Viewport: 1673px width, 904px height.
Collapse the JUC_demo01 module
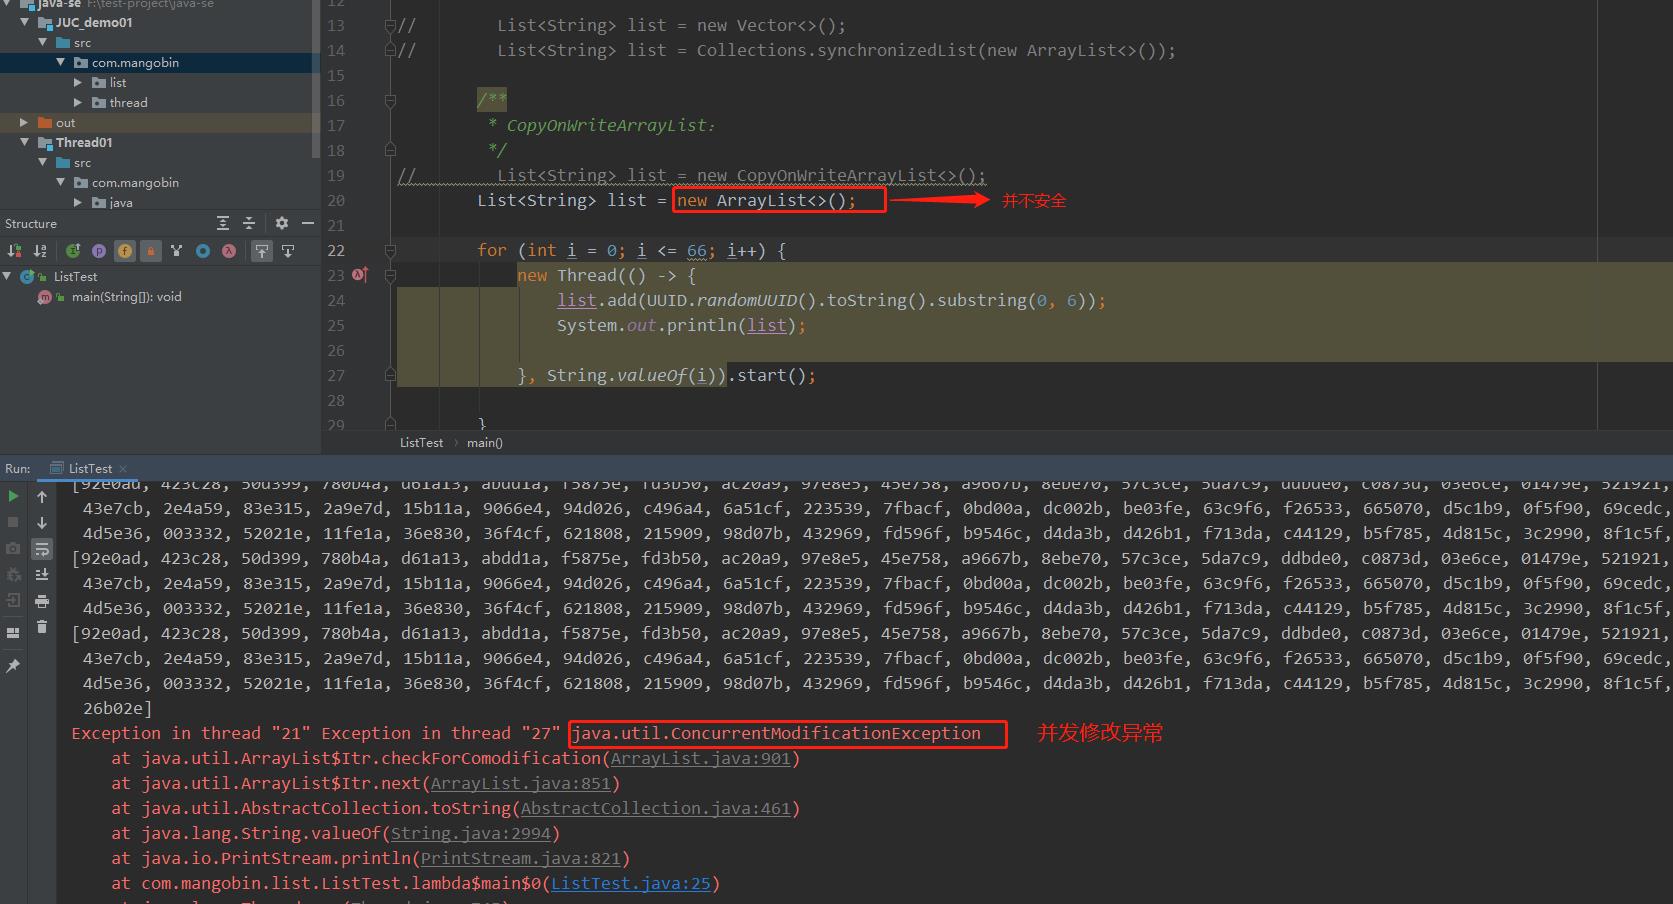(x=25, y=22)
